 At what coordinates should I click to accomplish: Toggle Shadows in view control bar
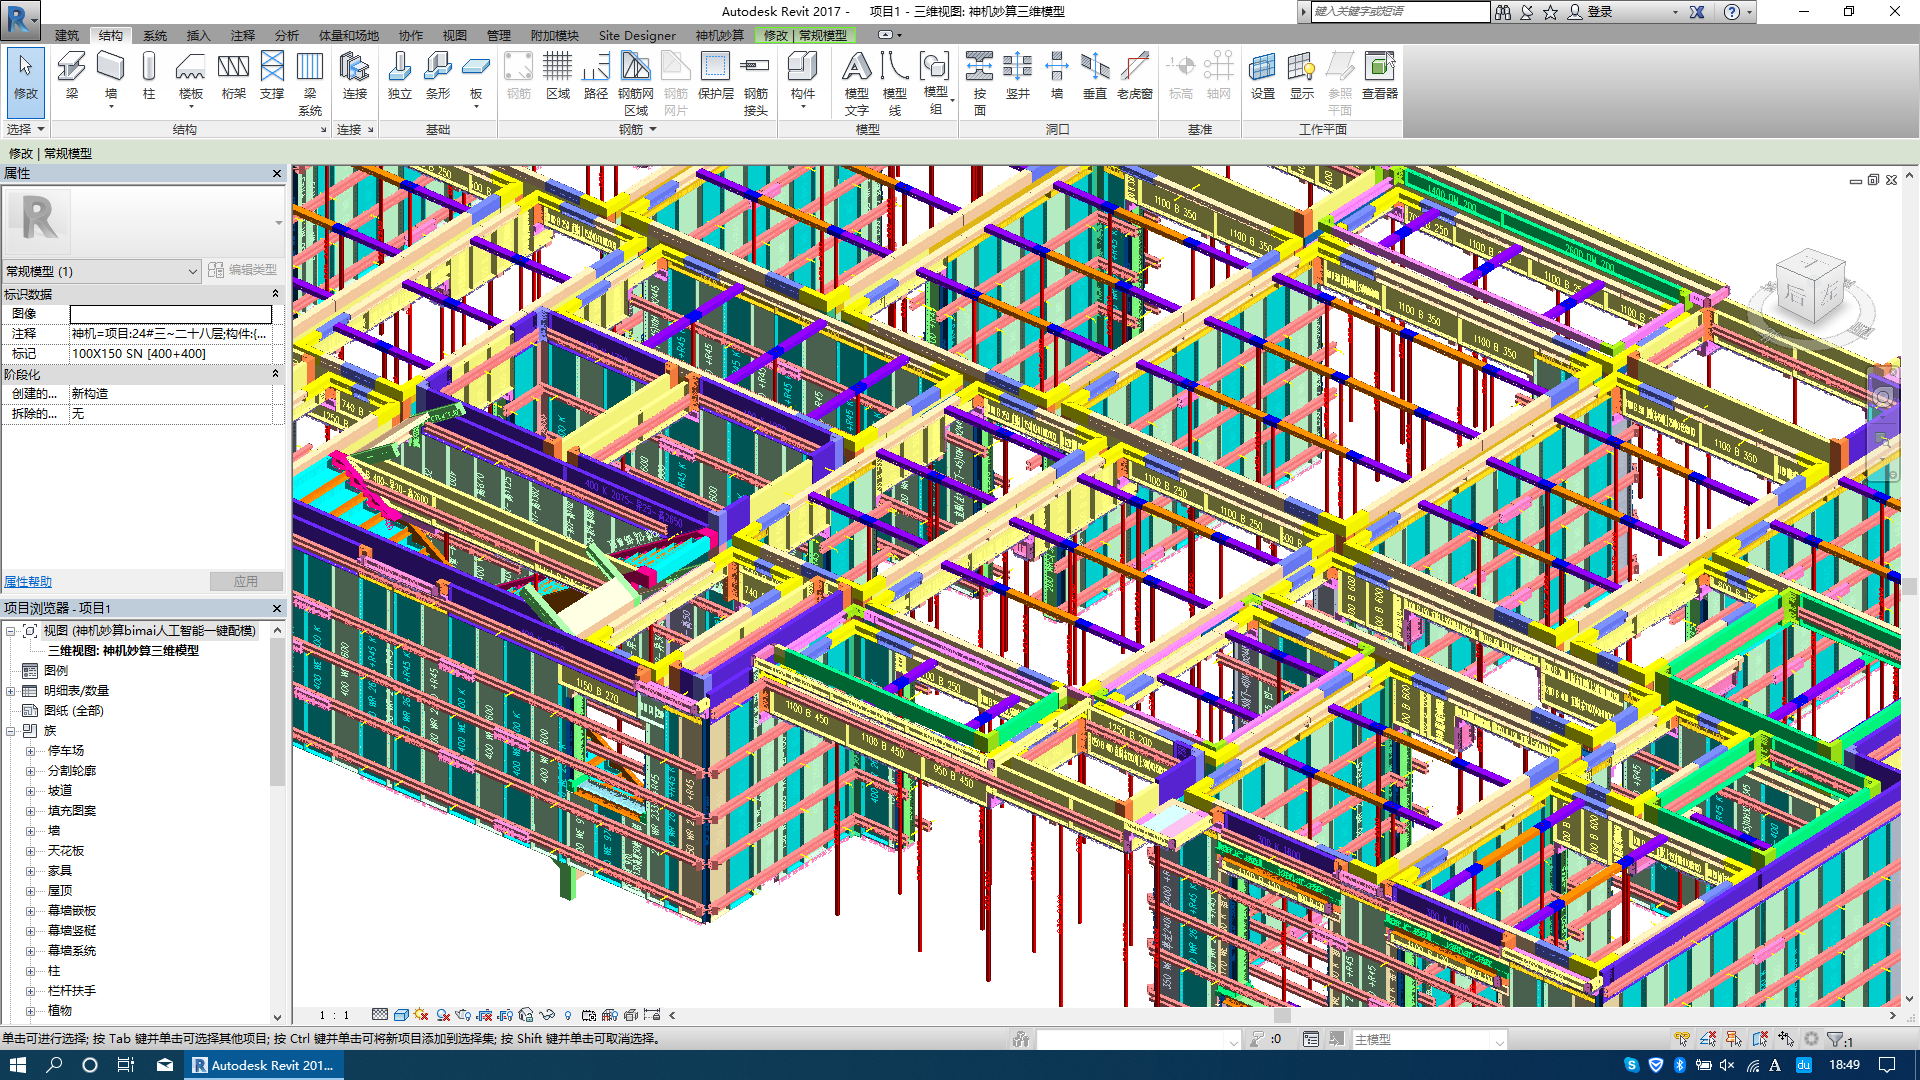click(442, 1015)
